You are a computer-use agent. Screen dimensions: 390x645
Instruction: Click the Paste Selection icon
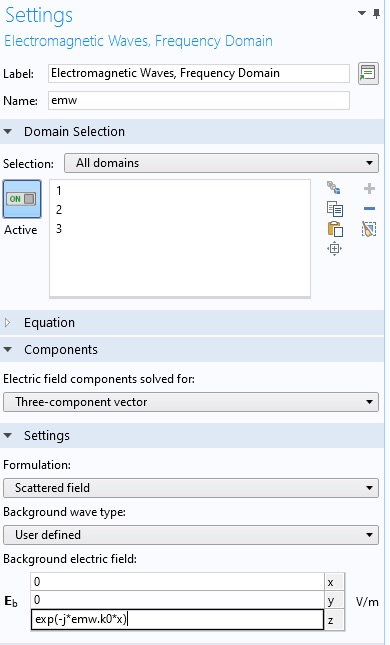point(335,229)
